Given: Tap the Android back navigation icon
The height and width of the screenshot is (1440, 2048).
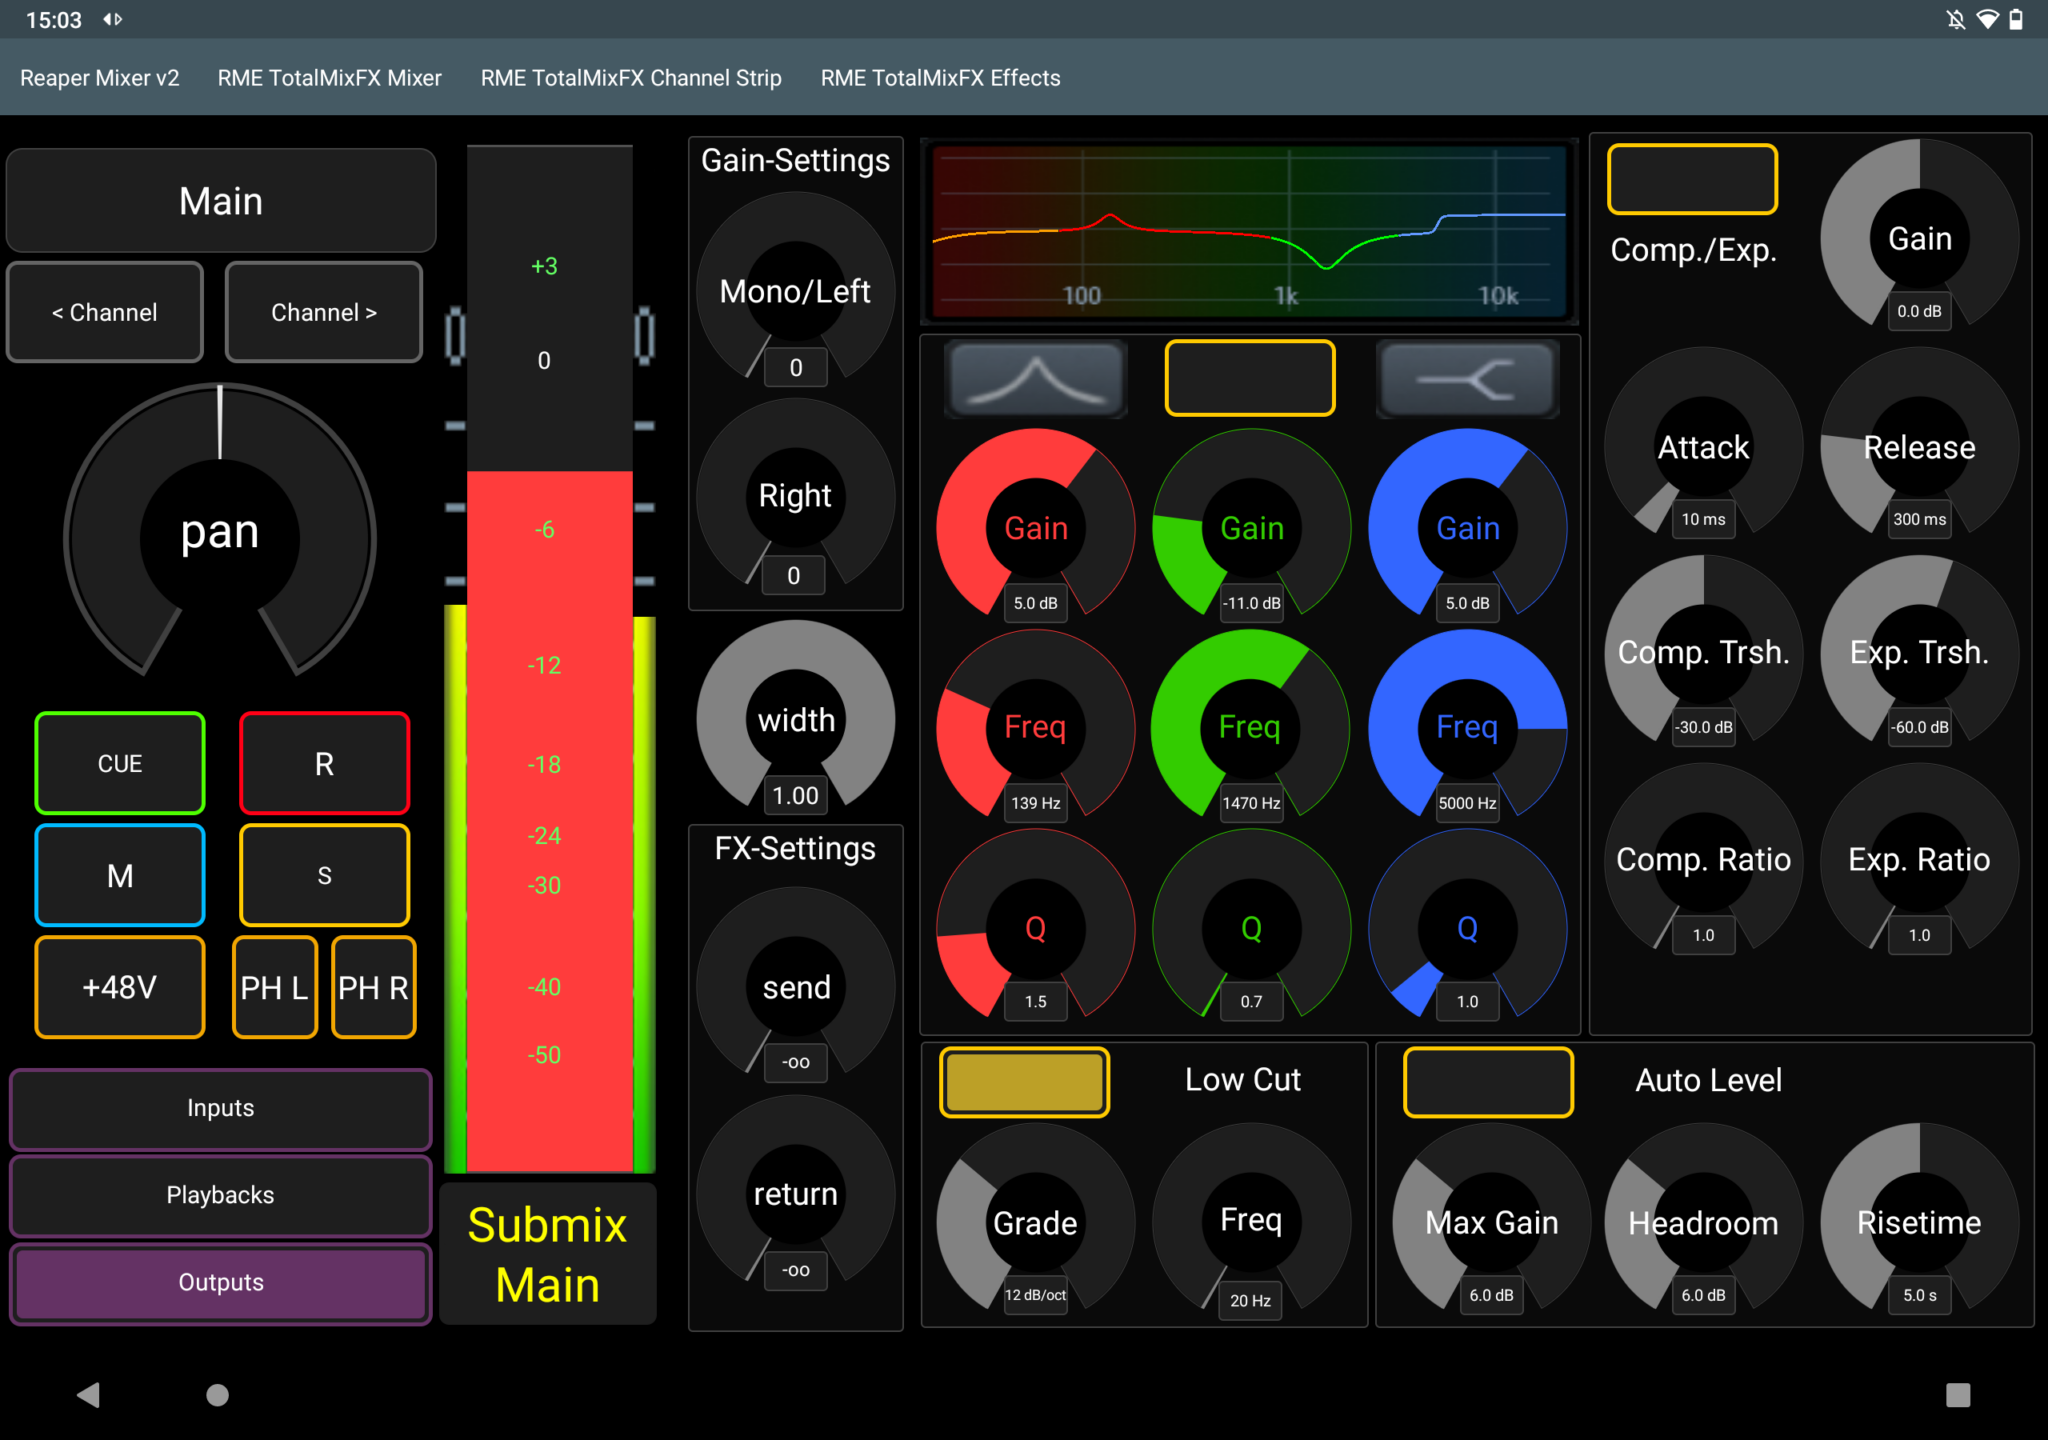Looking at the screenshot, I should click(89, 1395).
